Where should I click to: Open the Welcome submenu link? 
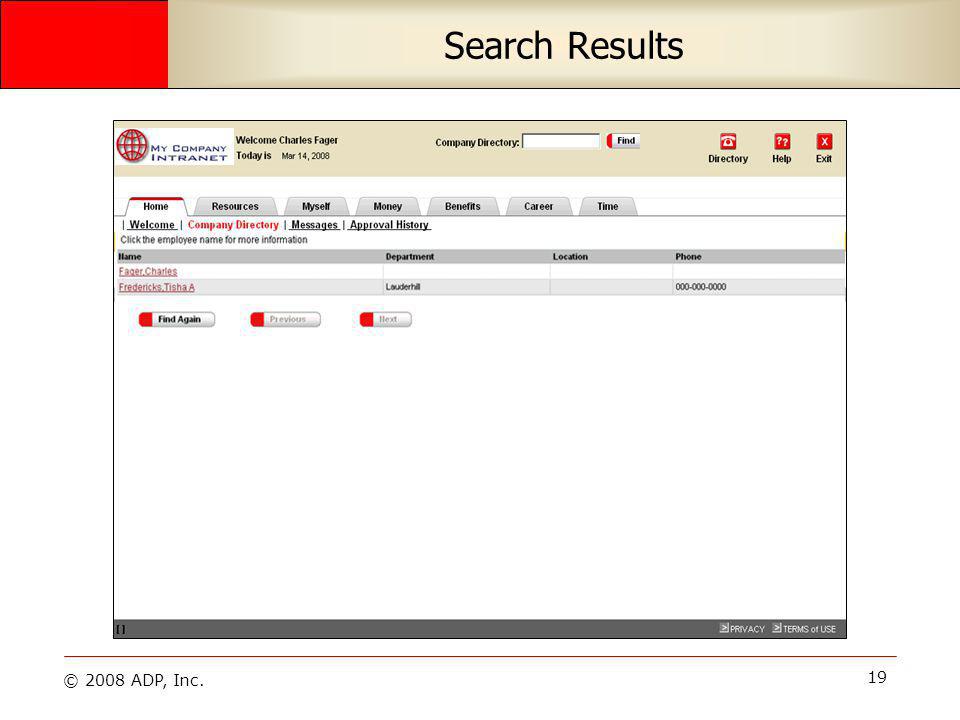point(152,225)
